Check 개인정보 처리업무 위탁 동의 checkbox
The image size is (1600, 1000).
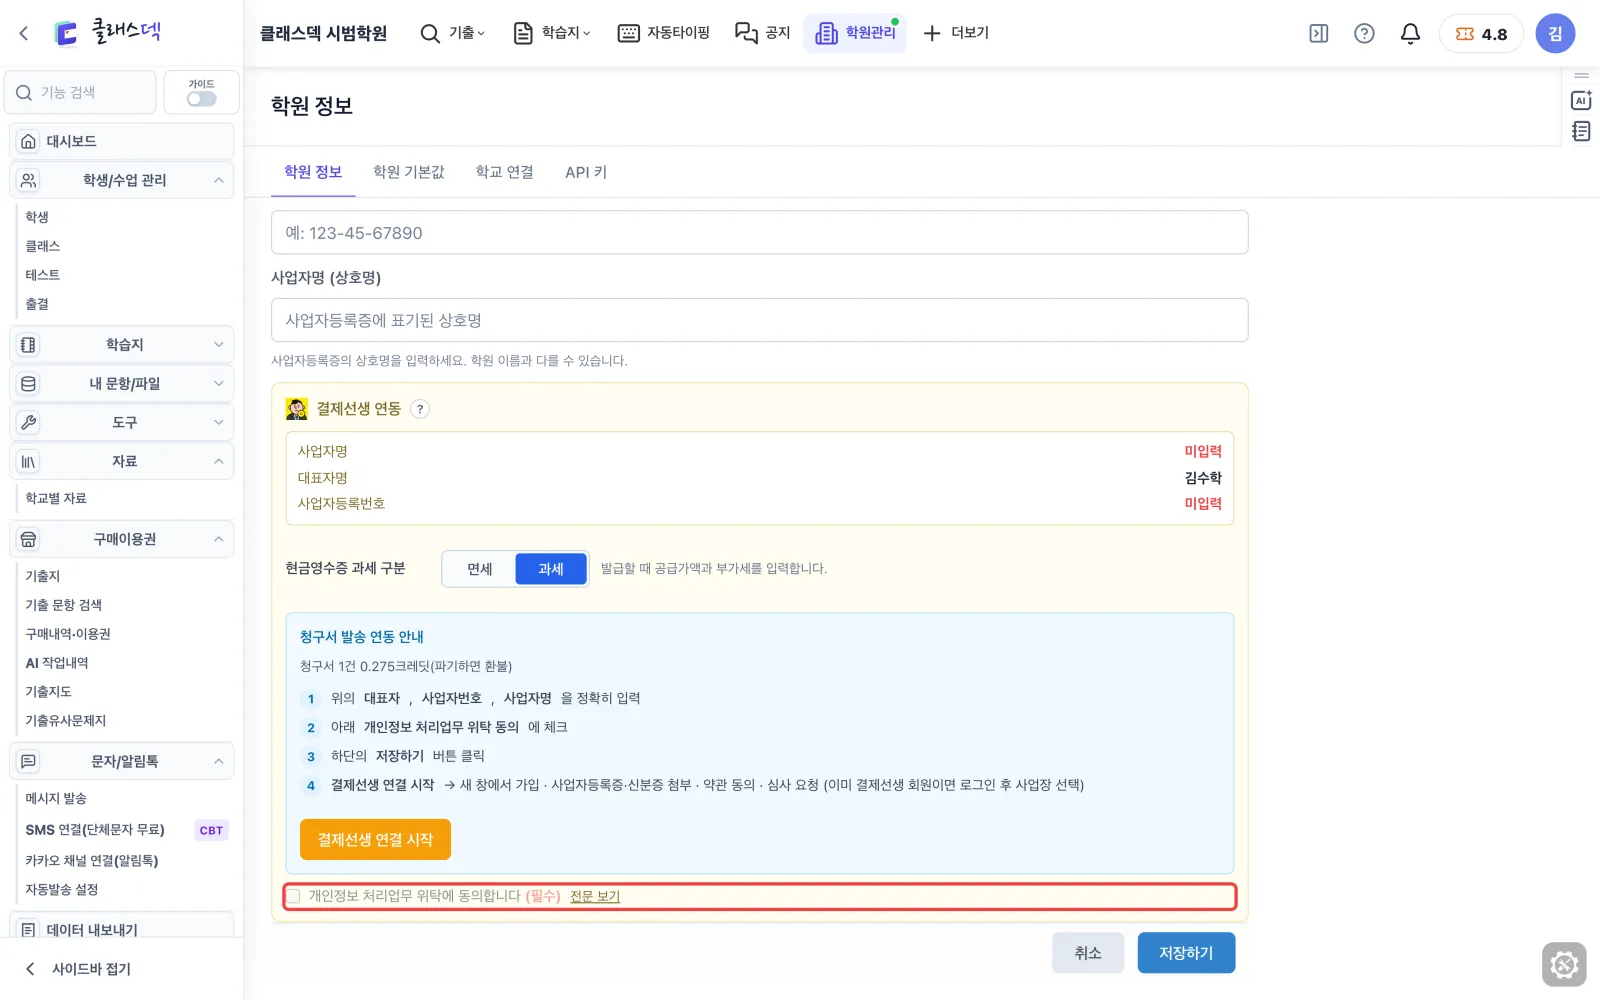click(294, 896)
